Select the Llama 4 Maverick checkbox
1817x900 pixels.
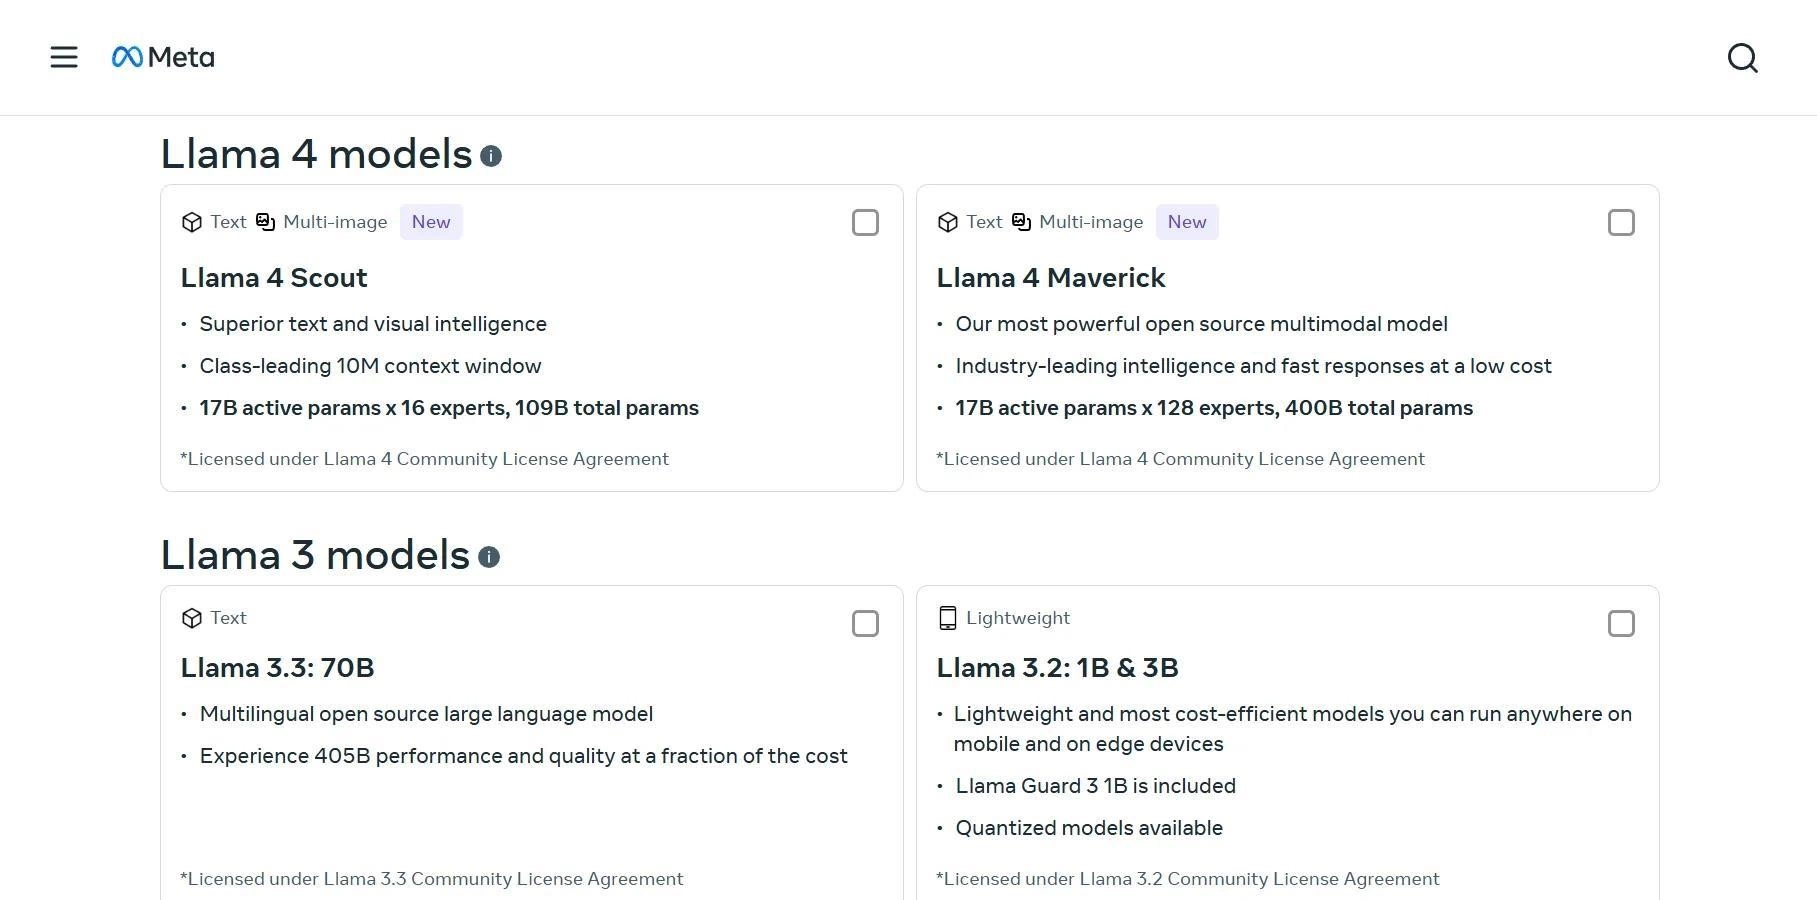(1621, 222)
